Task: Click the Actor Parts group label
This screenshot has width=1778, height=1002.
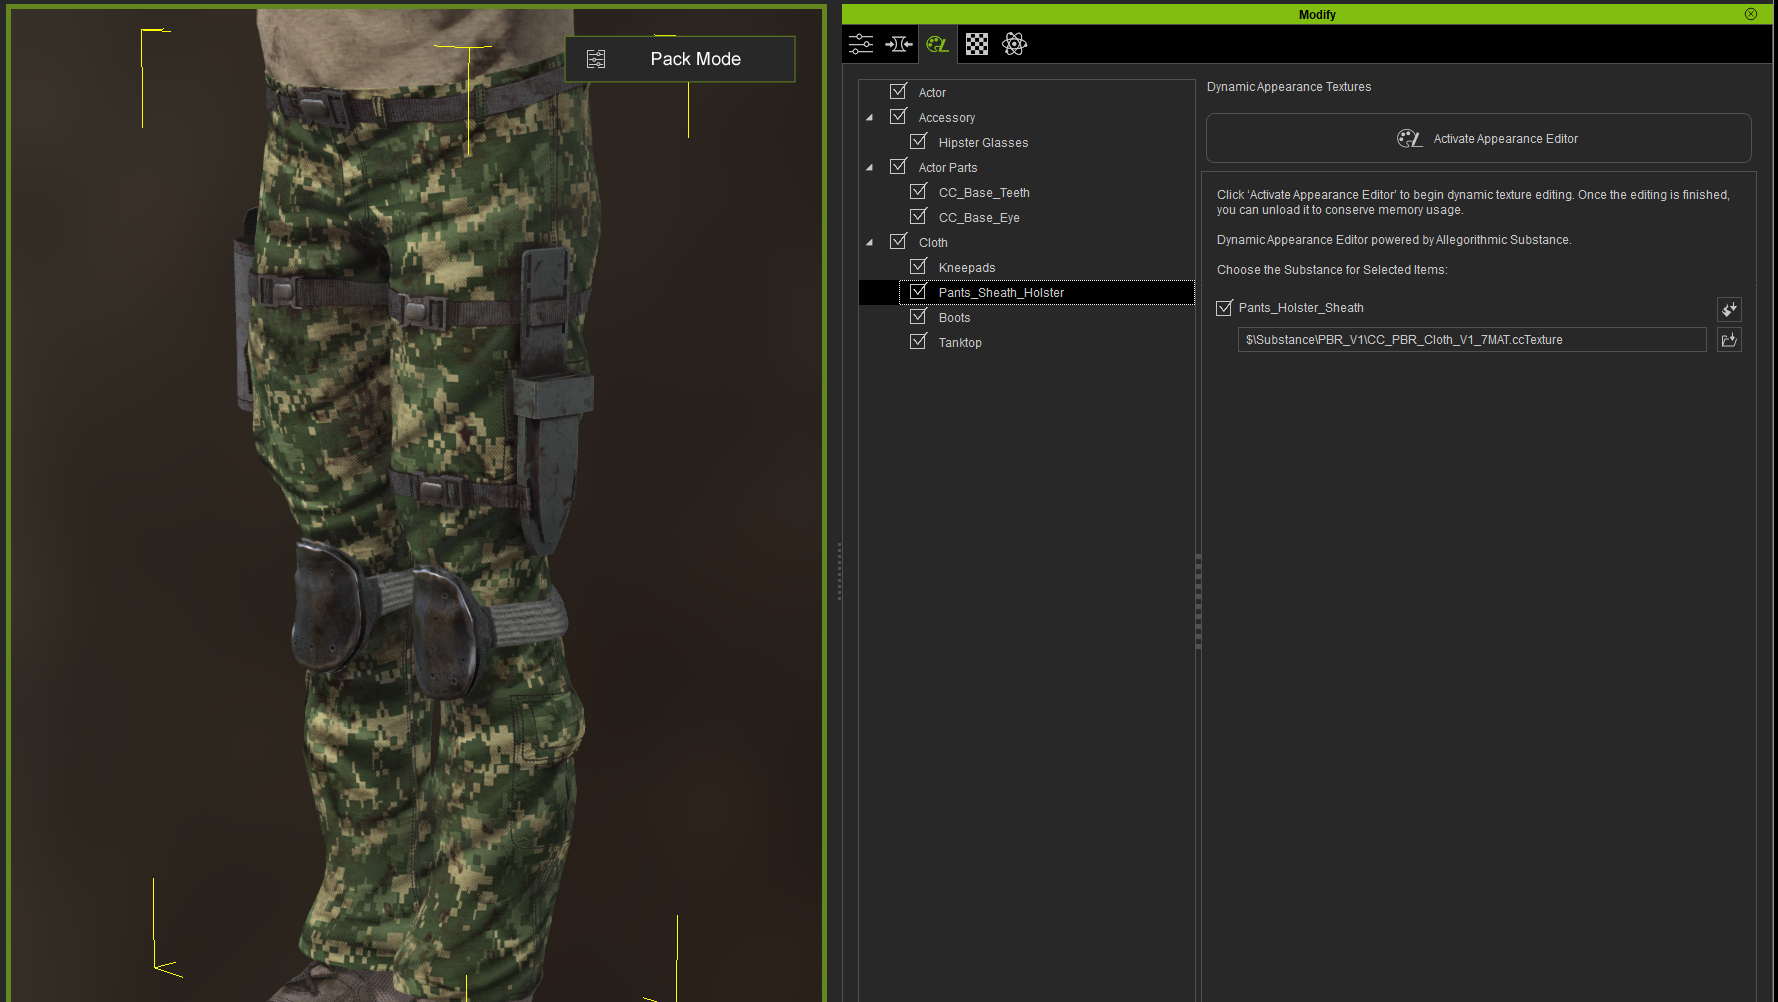Action: tap(948, 168)
